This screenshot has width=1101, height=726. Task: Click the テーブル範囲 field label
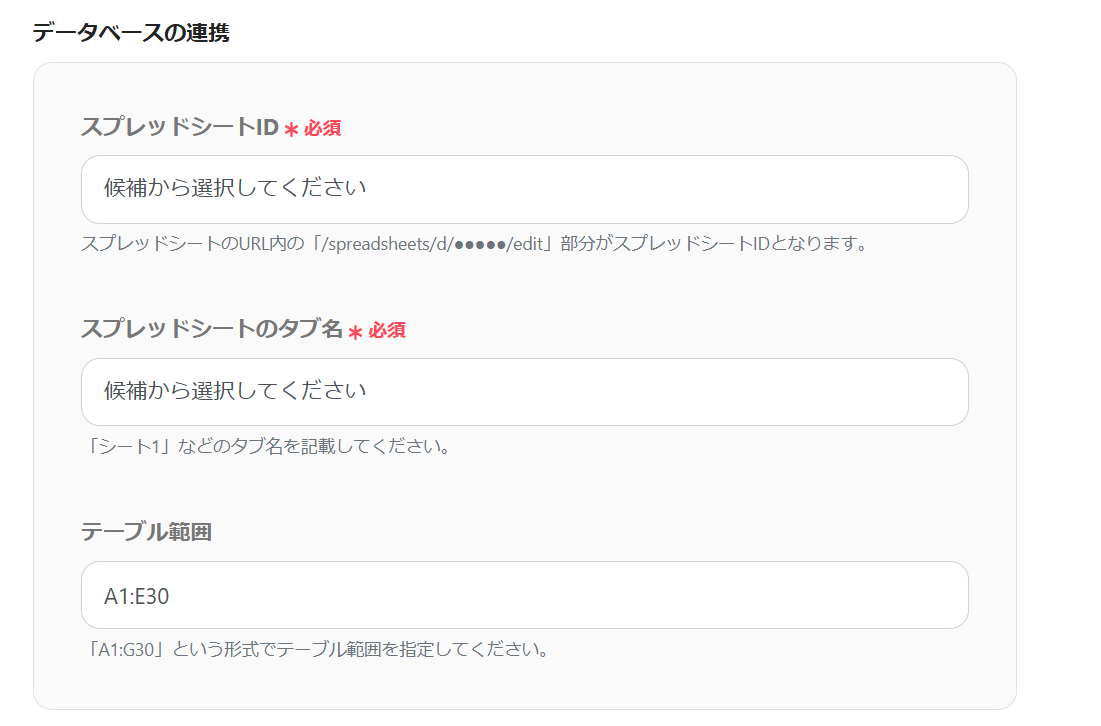[147, 532]
